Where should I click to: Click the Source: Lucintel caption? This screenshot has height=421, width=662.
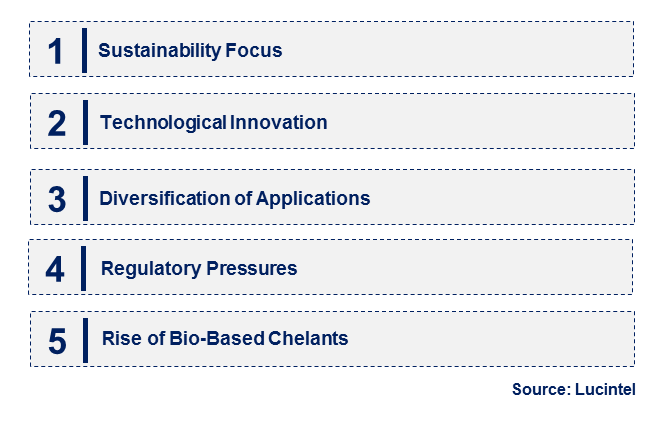pyautogui.click(x=573, y=389)
